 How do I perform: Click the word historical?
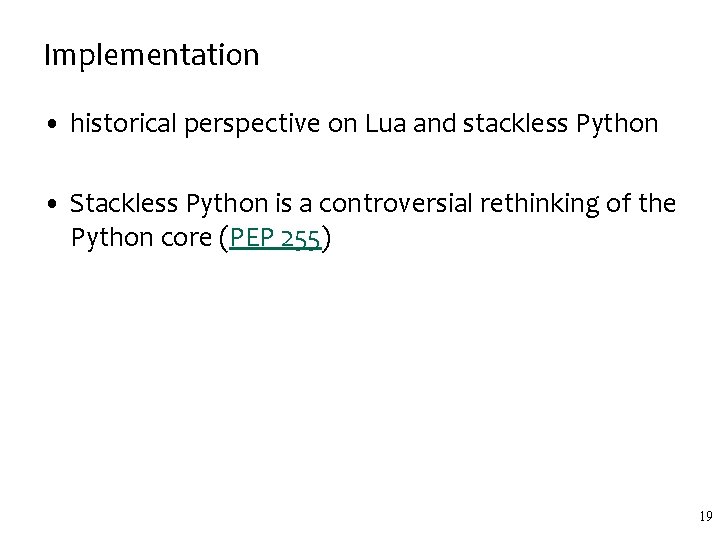(x=124, y=124)
